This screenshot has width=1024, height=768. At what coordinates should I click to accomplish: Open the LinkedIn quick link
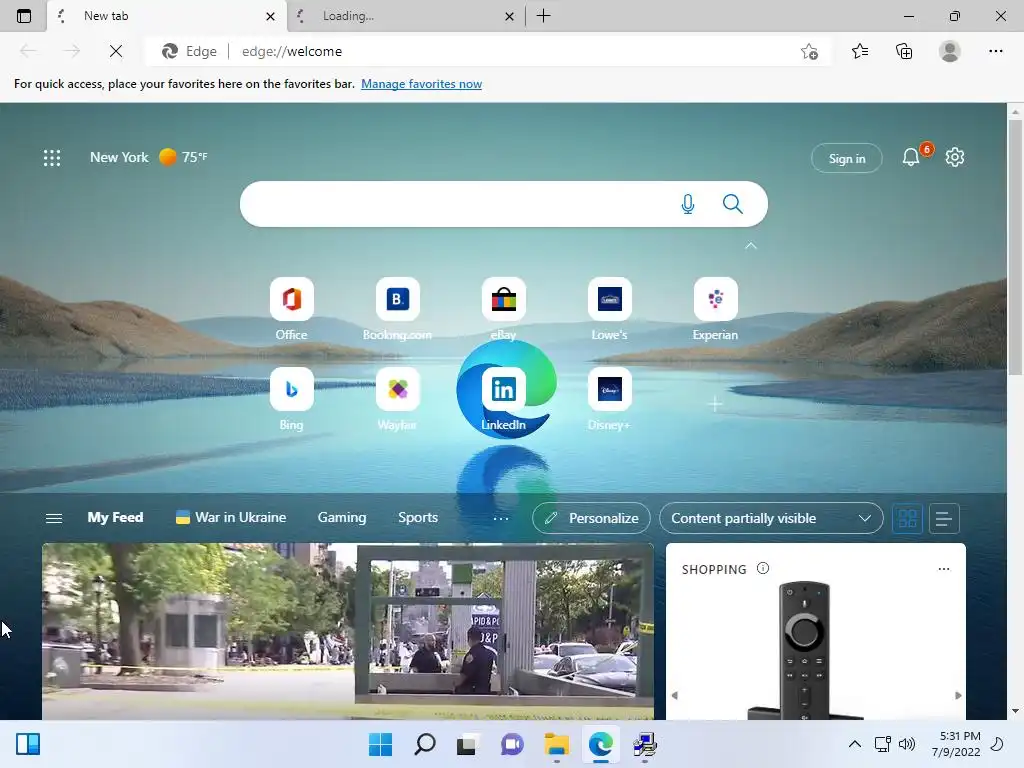[504, 400]
